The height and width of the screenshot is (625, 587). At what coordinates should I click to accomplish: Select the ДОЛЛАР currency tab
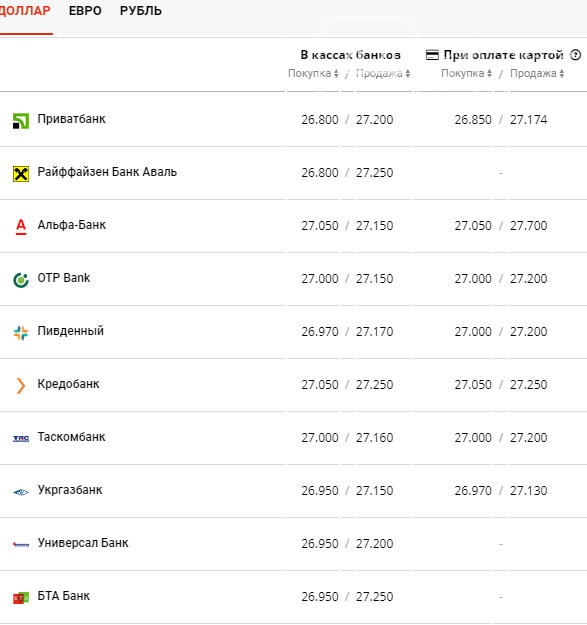tap(25, 11)
